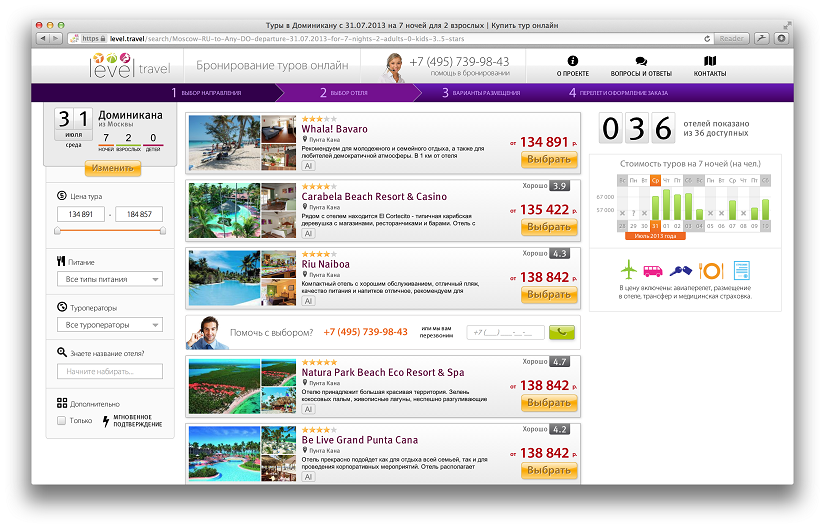Image resolution: width=825 pixels, height=528 pixels.
Task: Click Выбрать for Be Live Grand Punta Cana
Action: pyautogui.click(x=549, y=471)
